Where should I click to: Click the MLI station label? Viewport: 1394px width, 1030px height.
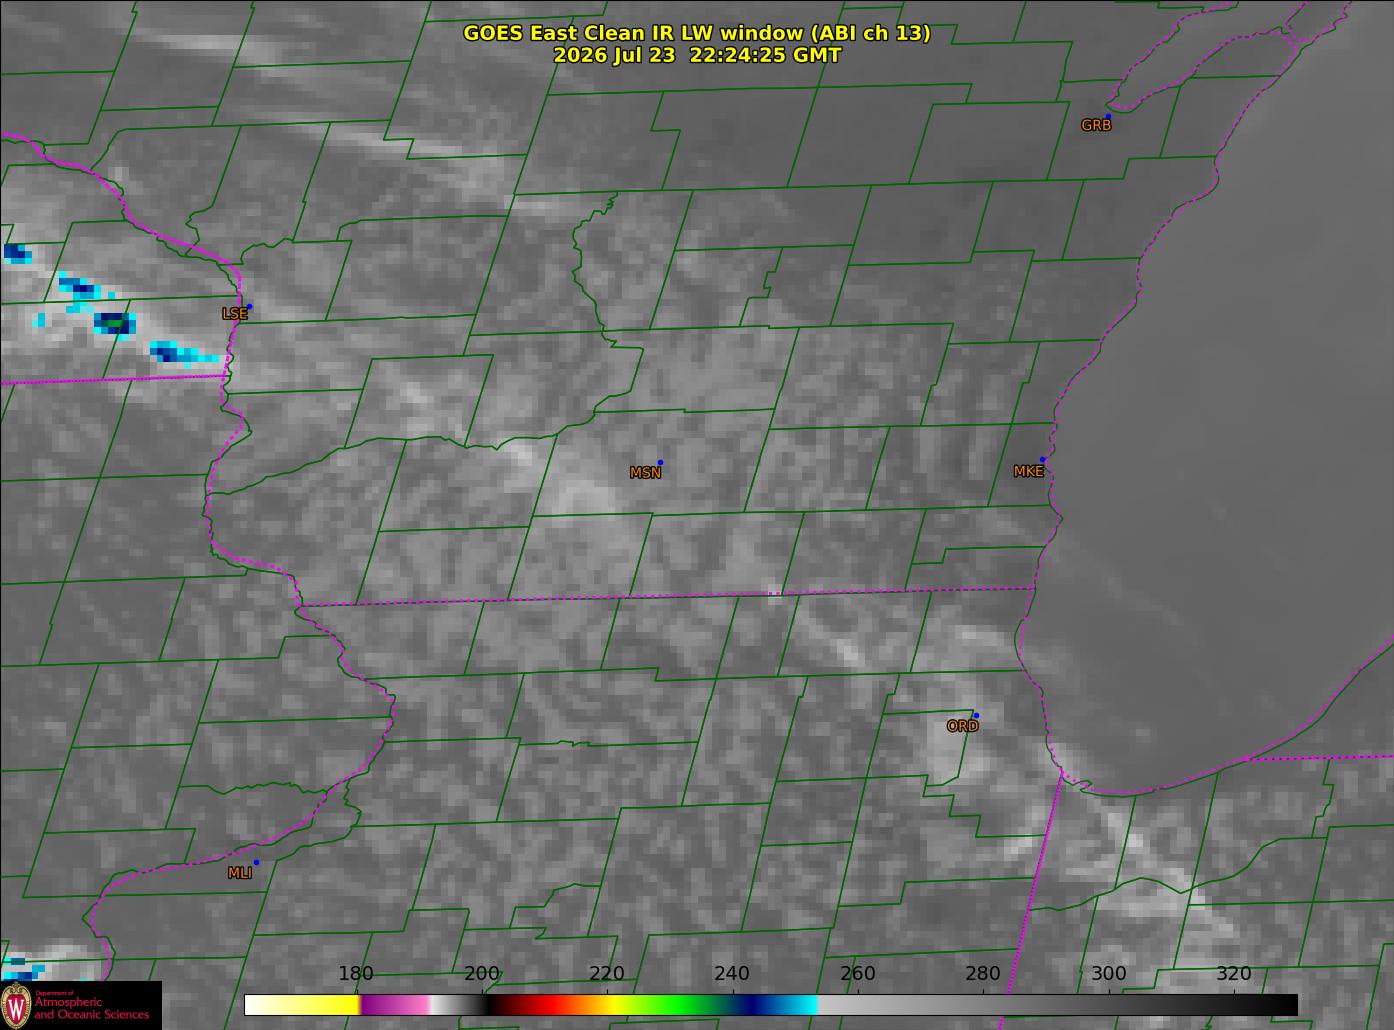(x=239, y=873)
